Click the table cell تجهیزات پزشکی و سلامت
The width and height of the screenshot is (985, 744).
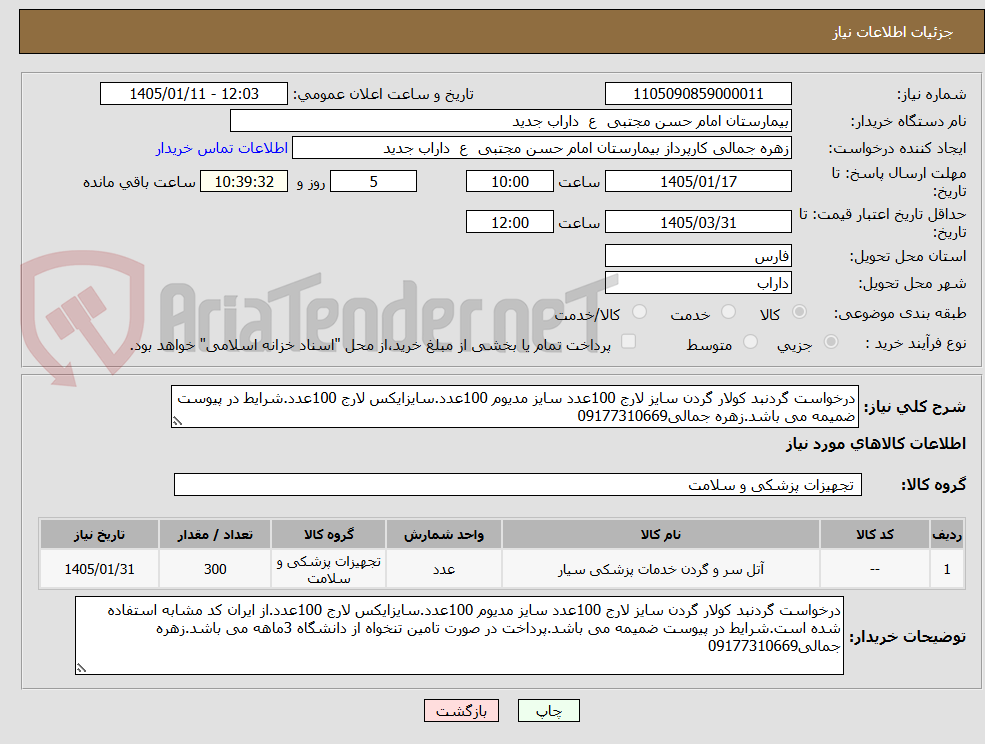click(x=329, y=569)
